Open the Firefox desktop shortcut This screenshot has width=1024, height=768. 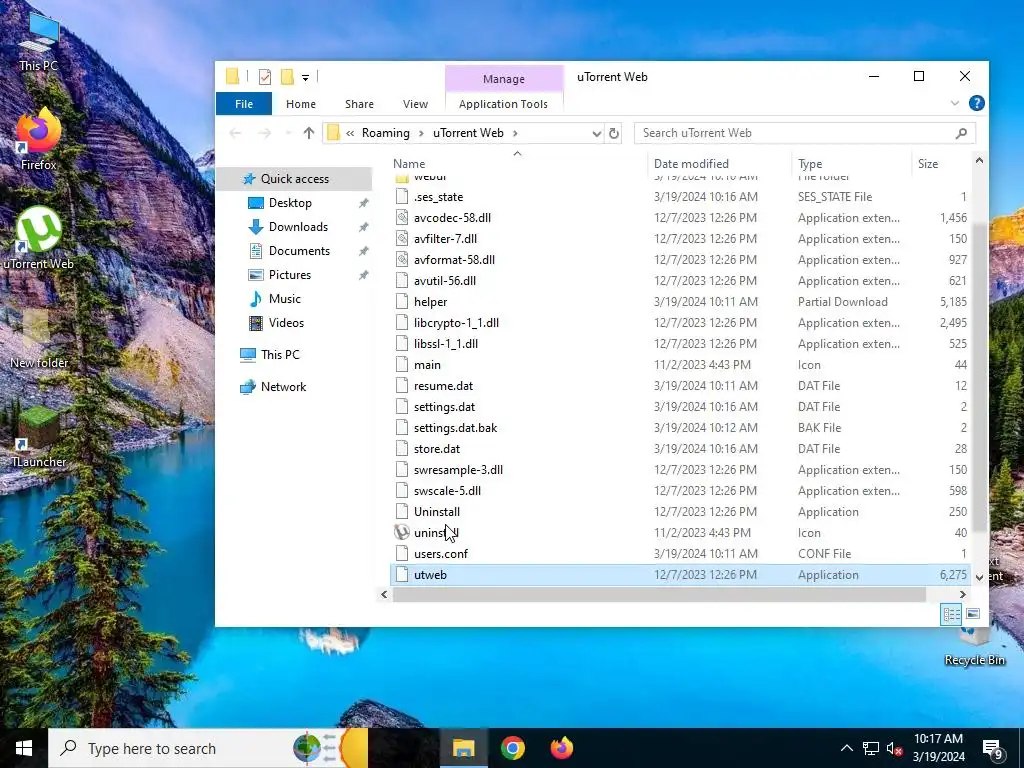coord(39,140)
